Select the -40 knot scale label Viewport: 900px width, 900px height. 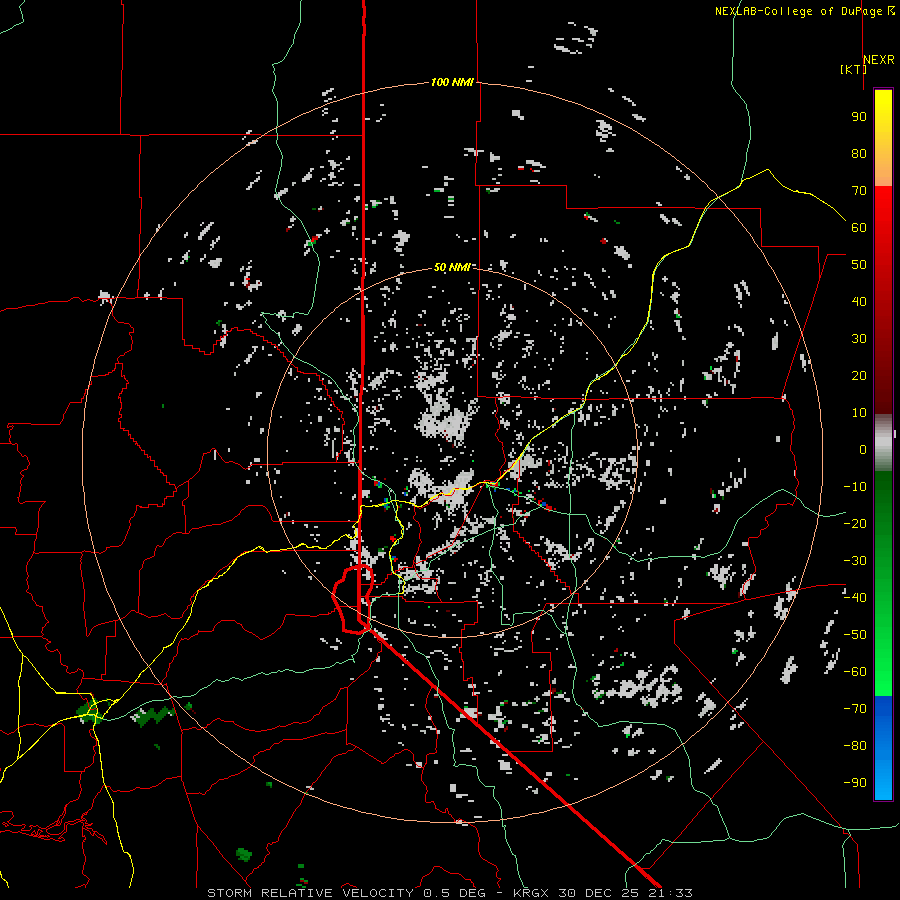[x=855, y=598]
